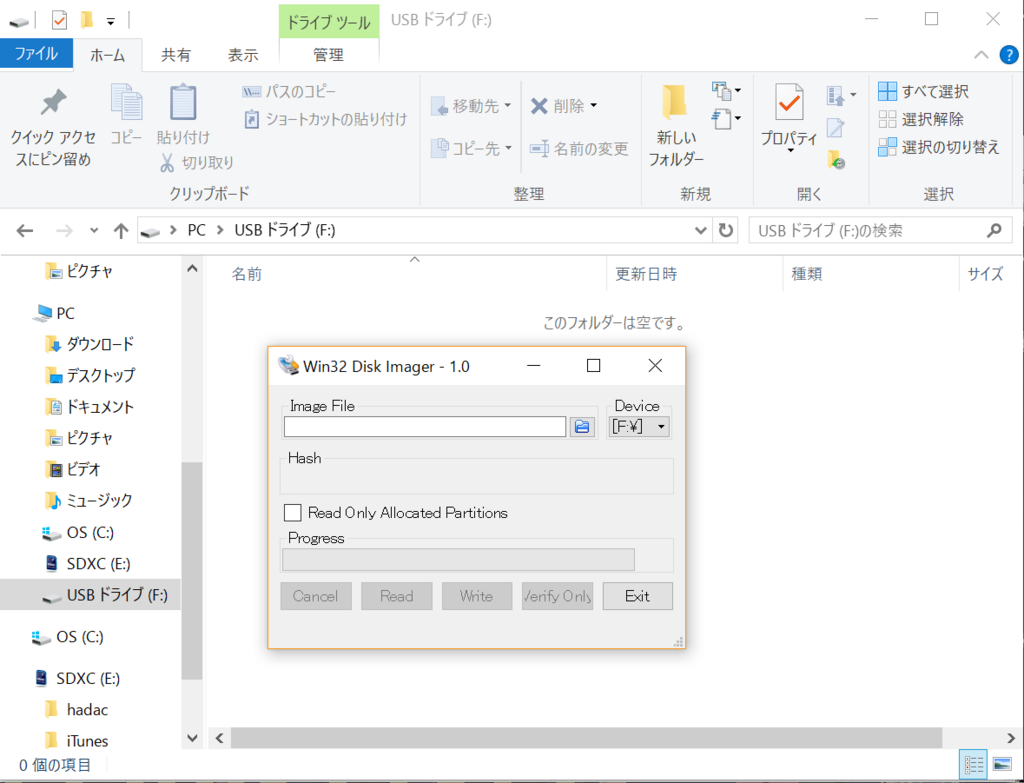This screenshot has height=783, width=1024.
Task: Open ビデオ in the navigation pane
Action: tap(73, 470)
